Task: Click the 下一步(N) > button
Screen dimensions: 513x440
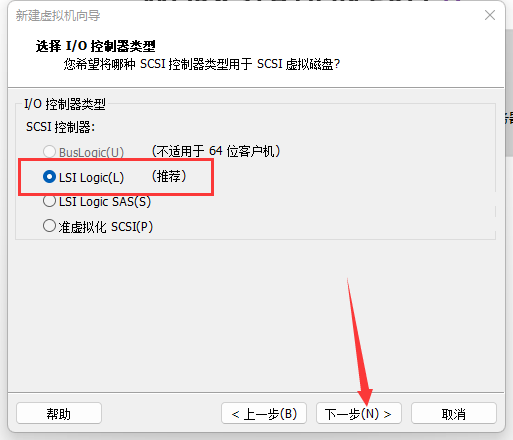Action: [359, 413]
